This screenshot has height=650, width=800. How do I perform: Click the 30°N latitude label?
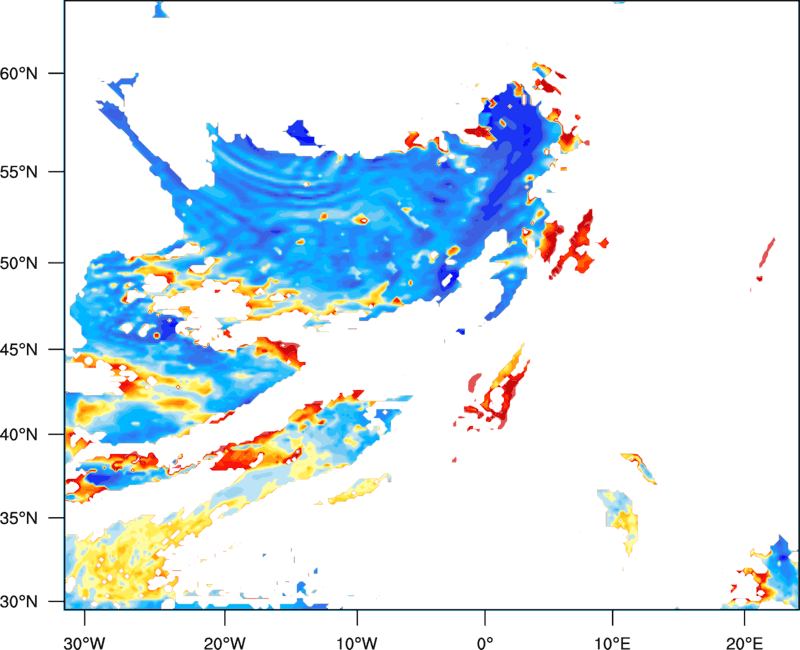(x=19, y=602)
